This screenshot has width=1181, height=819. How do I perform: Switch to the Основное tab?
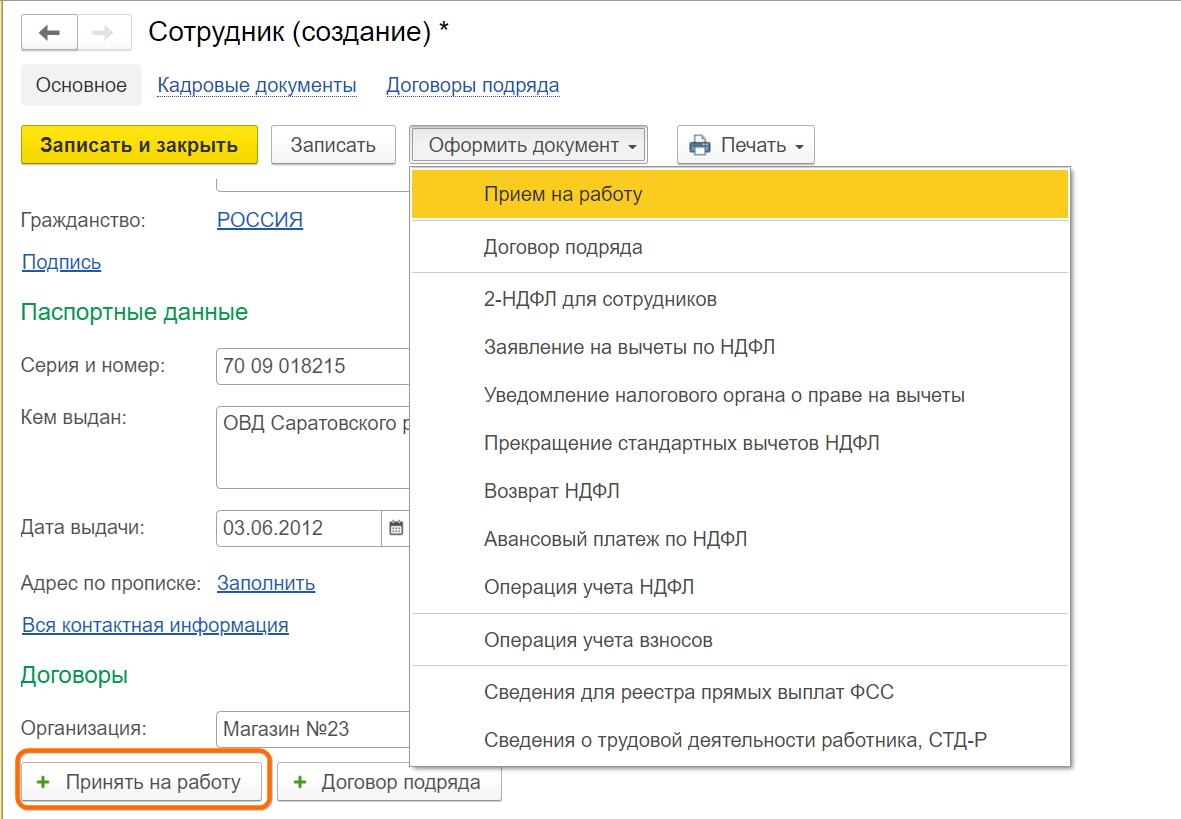tap(81, 85)
